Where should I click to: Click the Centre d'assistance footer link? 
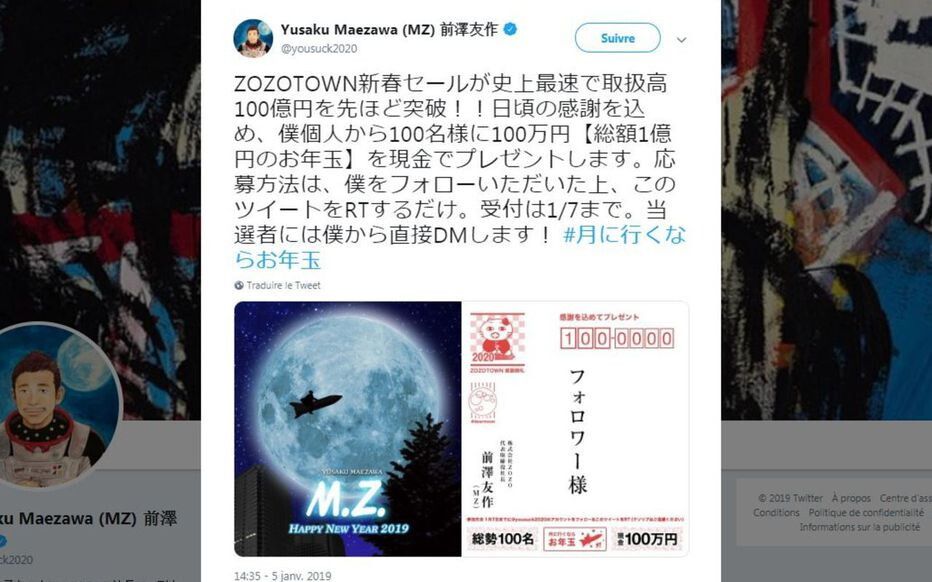905,498
